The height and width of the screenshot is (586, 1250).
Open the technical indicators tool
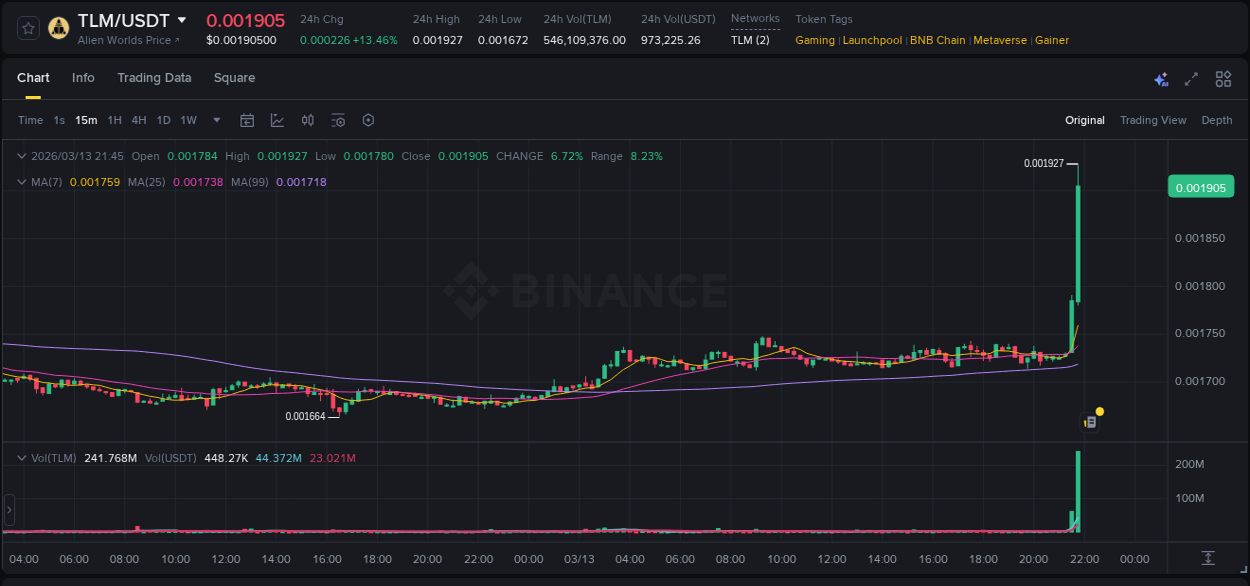click(x=276, y=119)
